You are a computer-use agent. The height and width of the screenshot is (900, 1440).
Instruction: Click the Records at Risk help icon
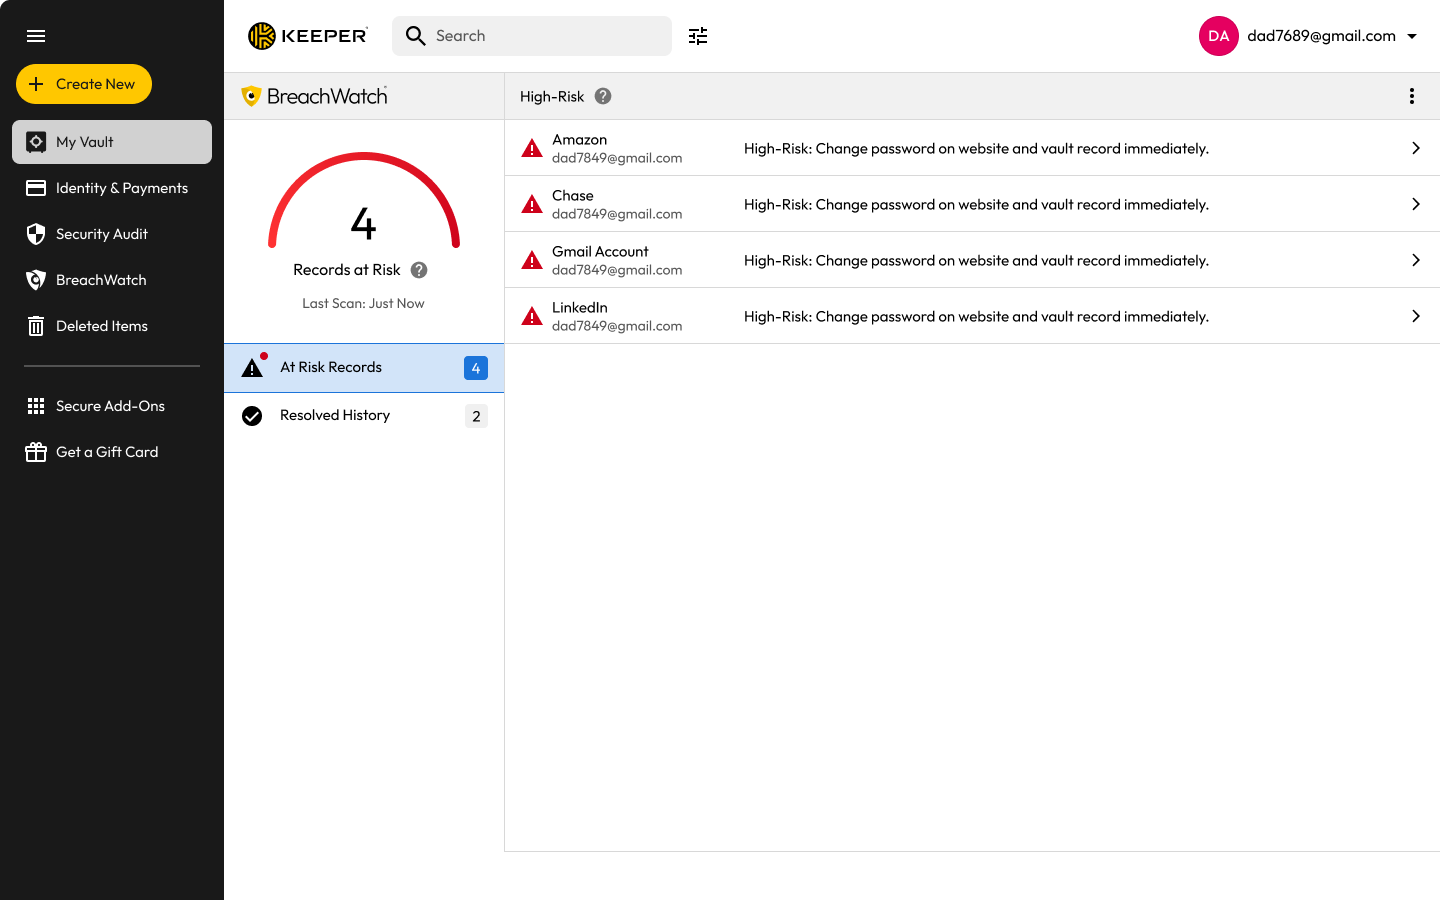418,270
